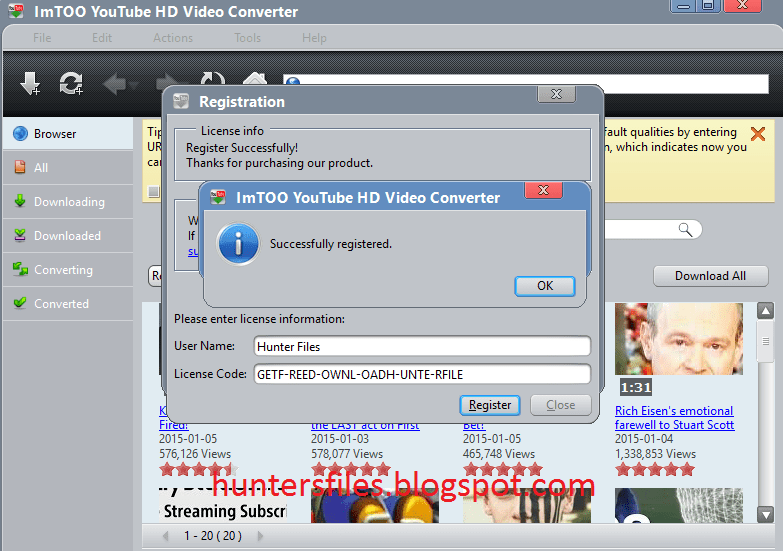Viewport: 783px width, 551px height.
Task: Click the information icon in message box
Action: (239, 244)
